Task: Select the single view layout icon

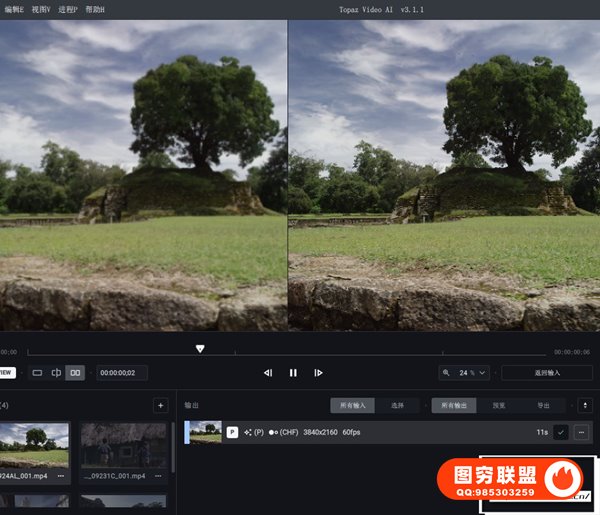Action: coord(37,373)
